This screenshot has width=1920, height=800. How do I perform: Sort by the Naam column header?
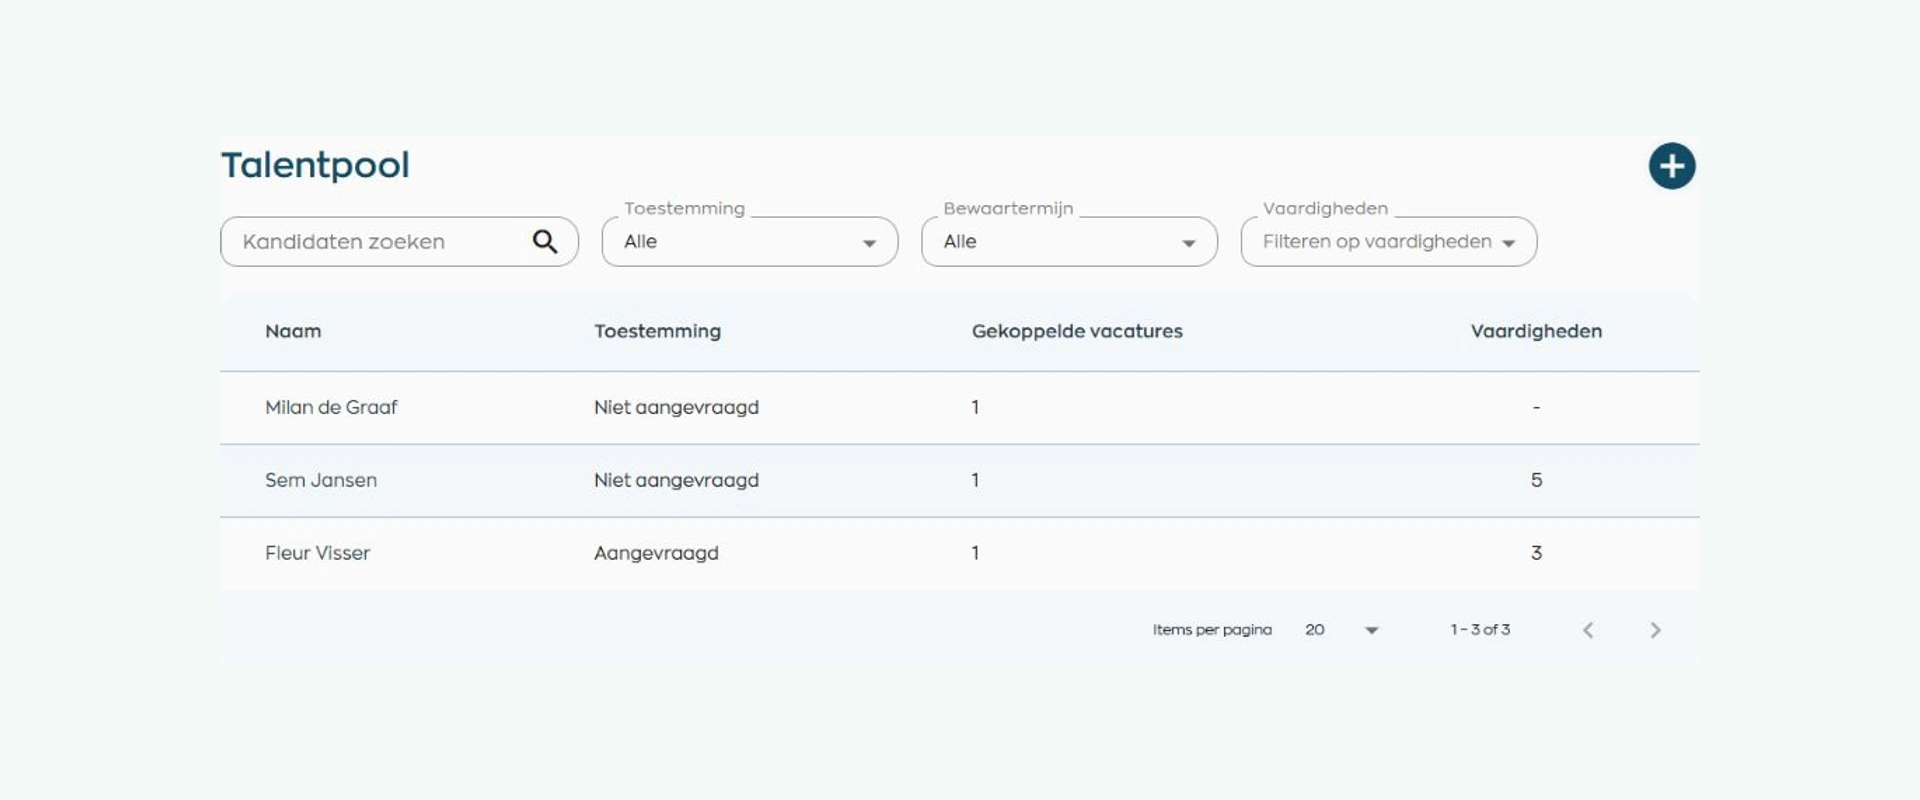[293, 331]
